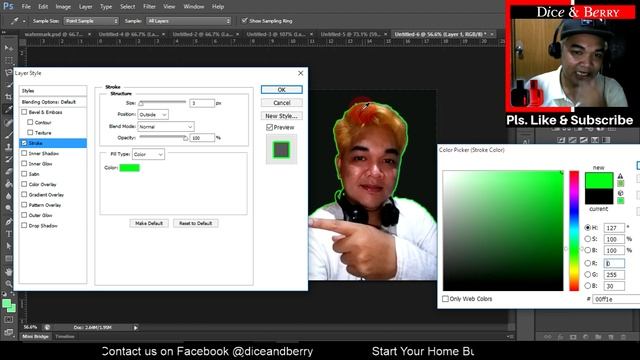The height and width of the screenshot is (360, 640).
Task: Enable Bevel & Emboss effect
Action: (24, 112)
